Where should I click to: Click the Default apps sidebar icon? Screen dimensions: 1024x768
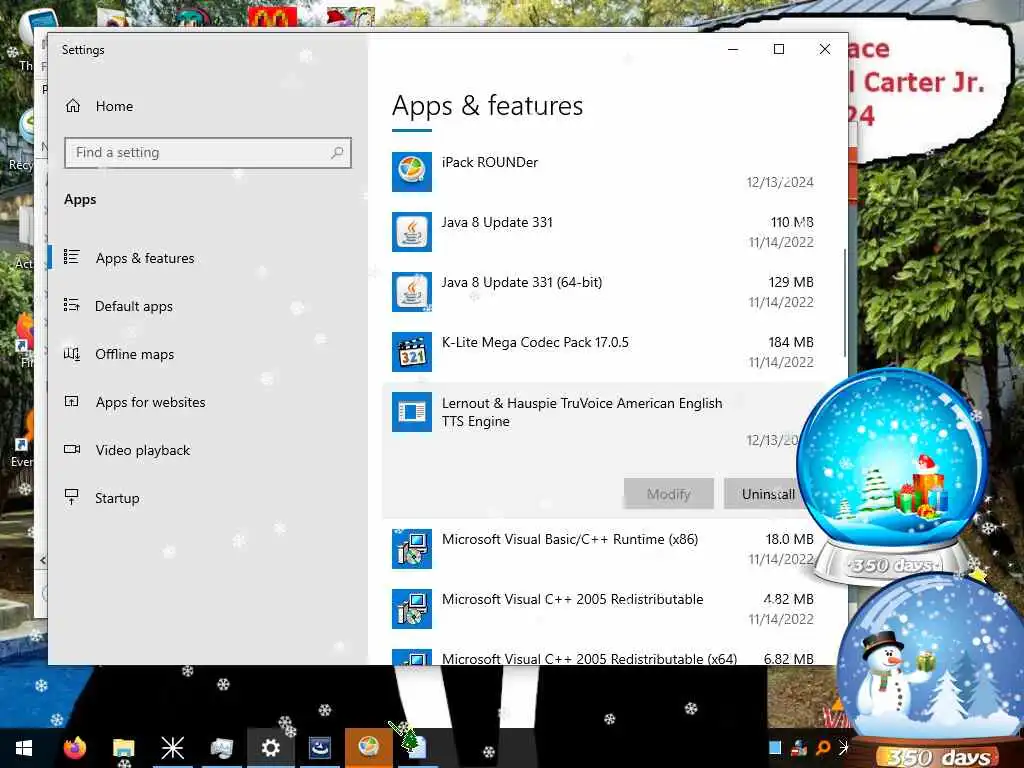pyautogui.click(x=72, y=305)
